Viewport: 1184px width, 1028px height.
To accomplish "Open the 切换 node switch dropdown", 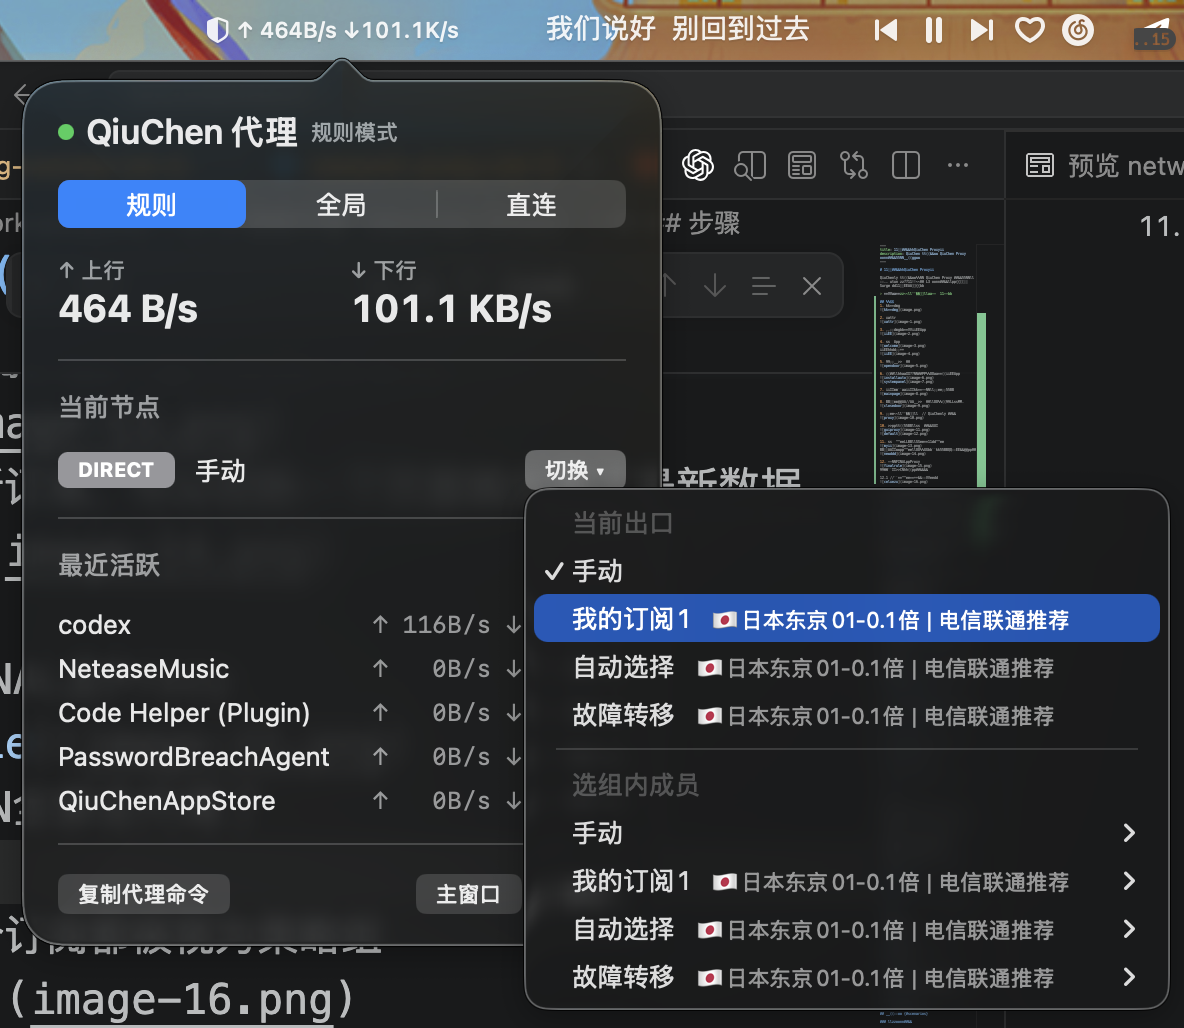I will pos(575,470).
